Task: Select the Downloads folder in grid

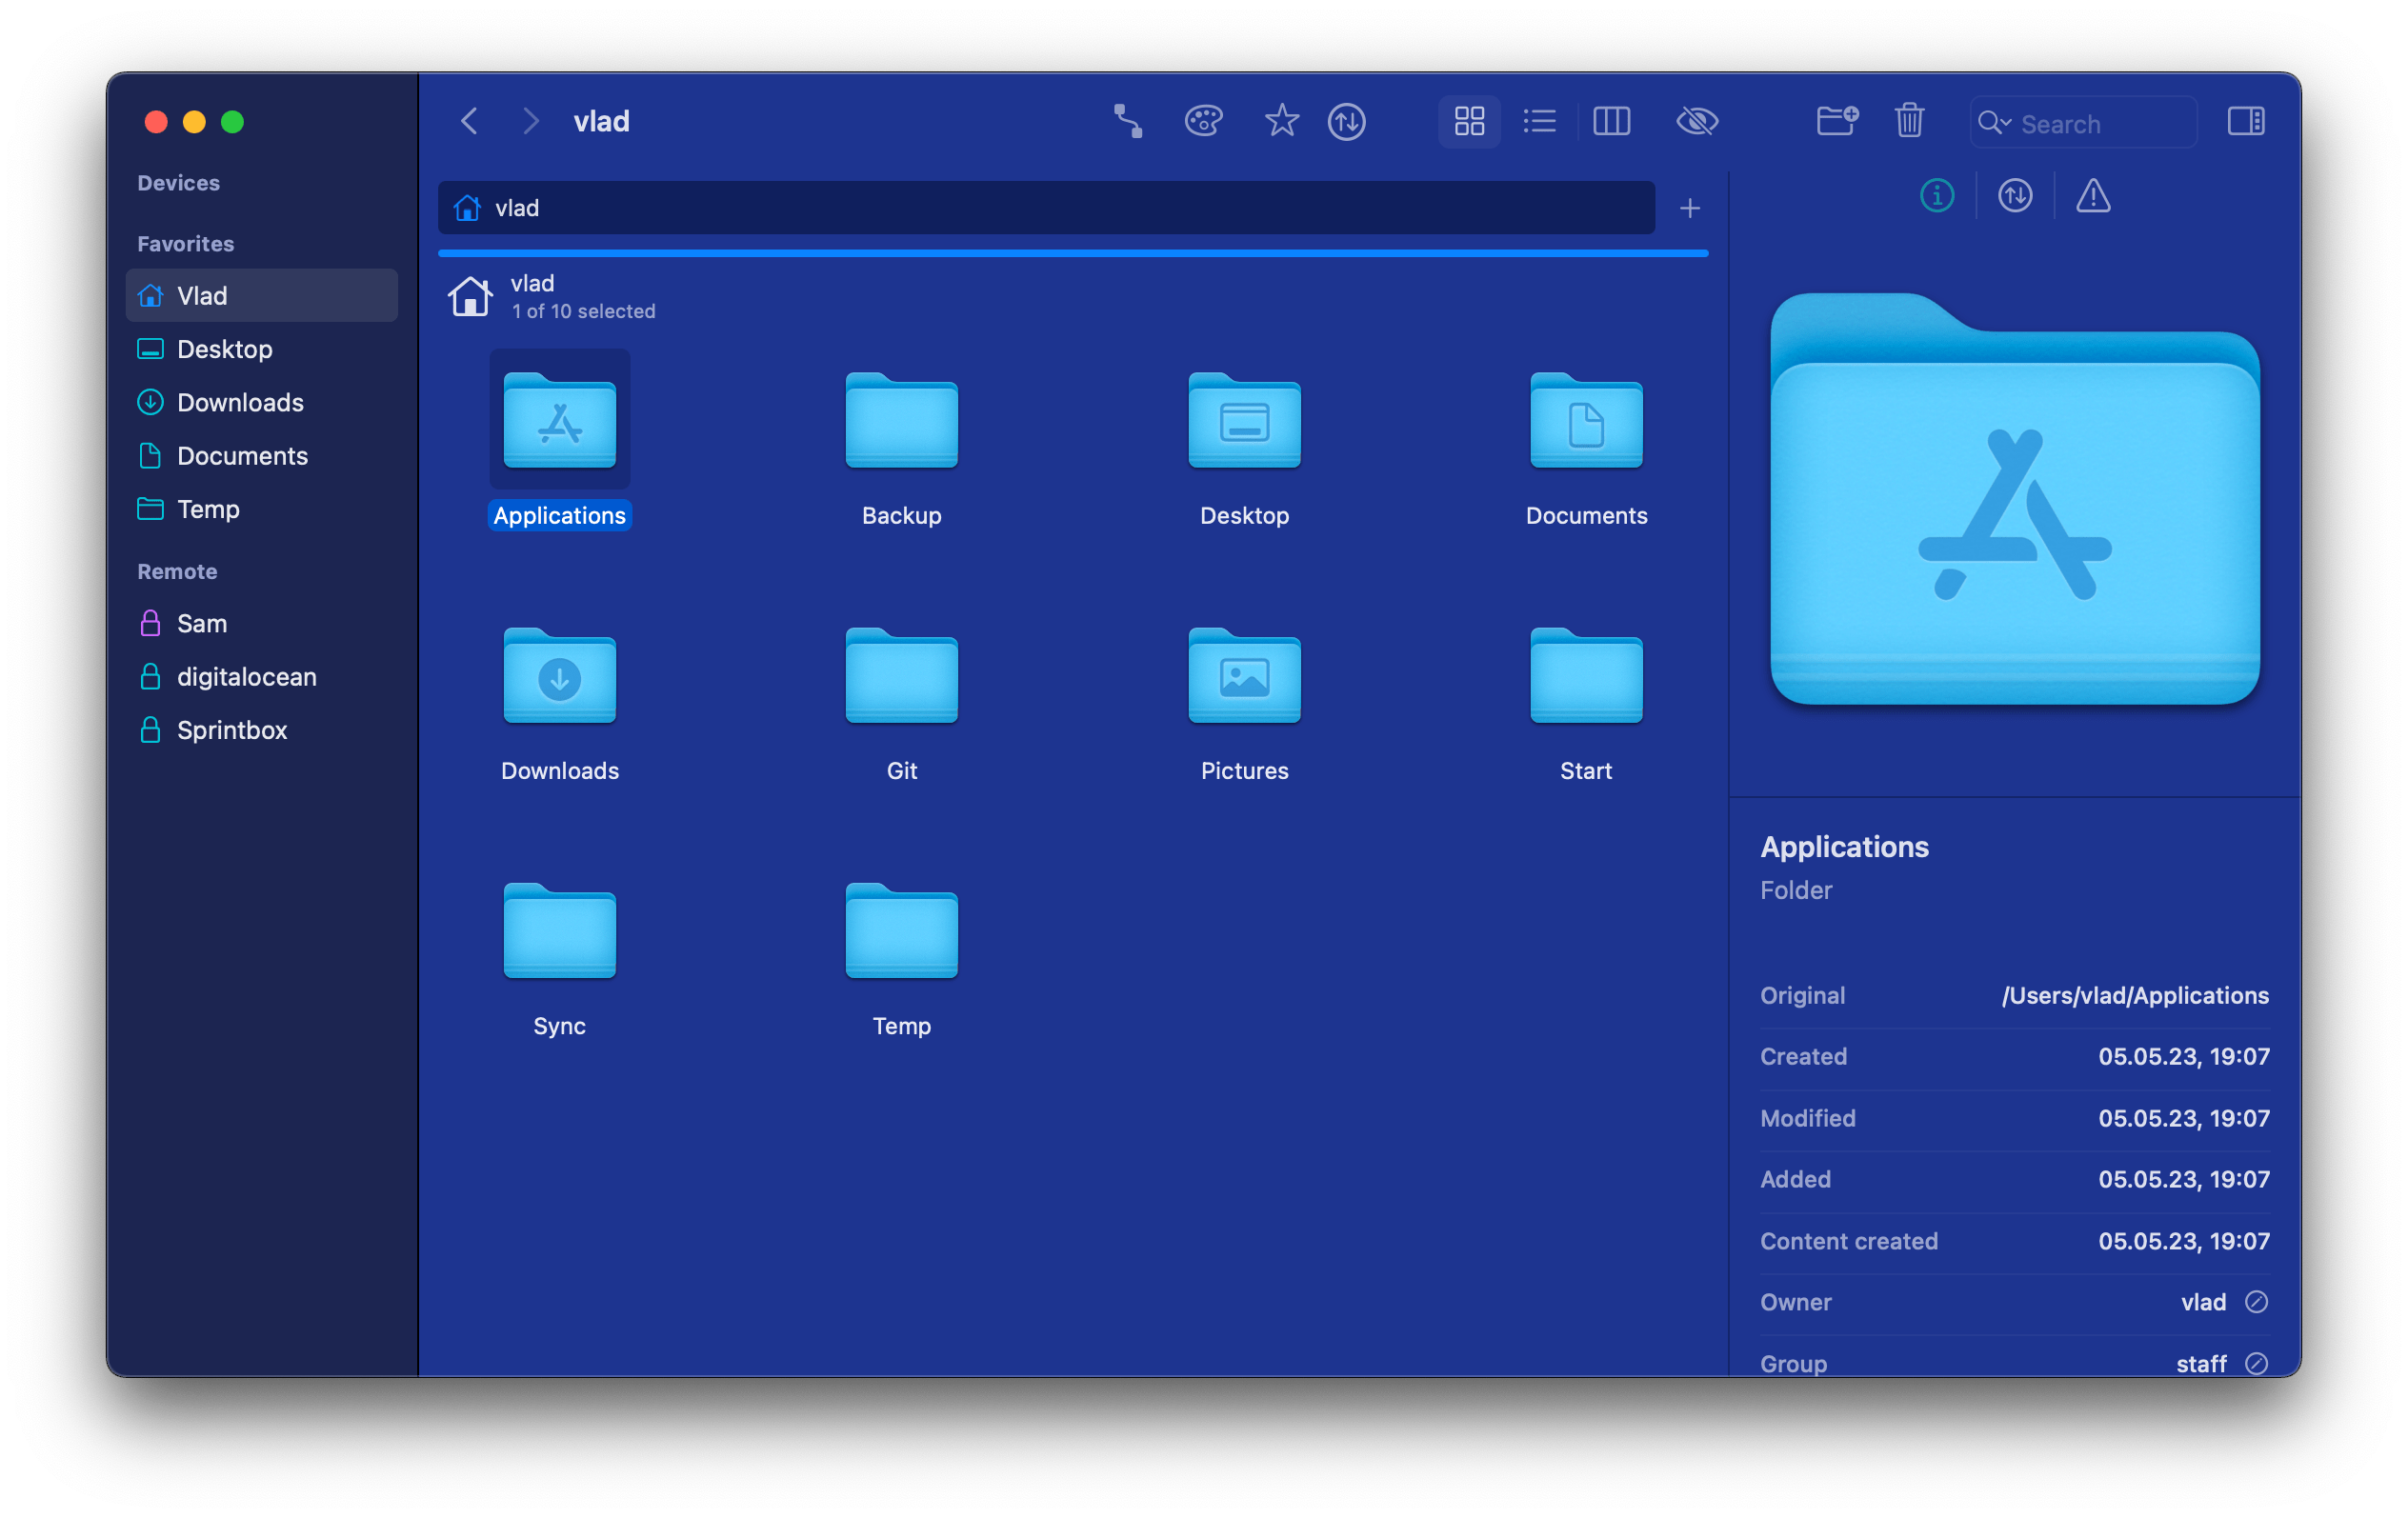Action: coord(560,676)
